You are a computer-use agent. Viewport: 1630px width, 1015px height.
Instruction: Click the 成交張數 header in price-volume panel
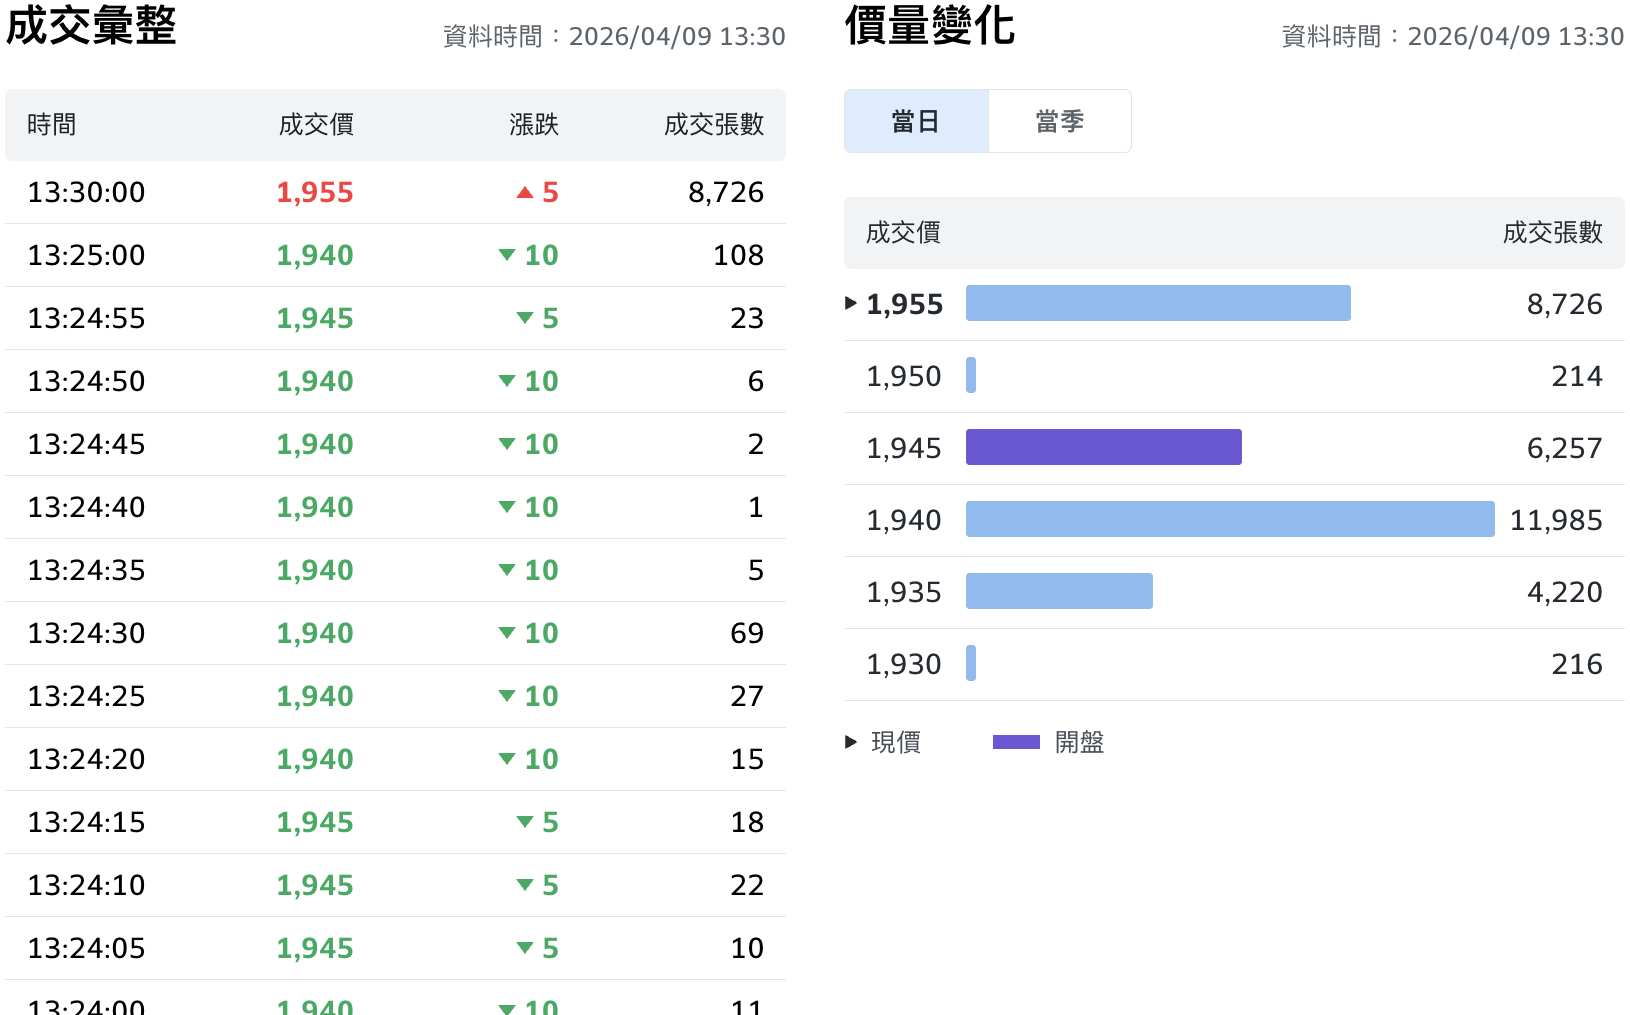pyautogui.click(x=1552, y=233)
